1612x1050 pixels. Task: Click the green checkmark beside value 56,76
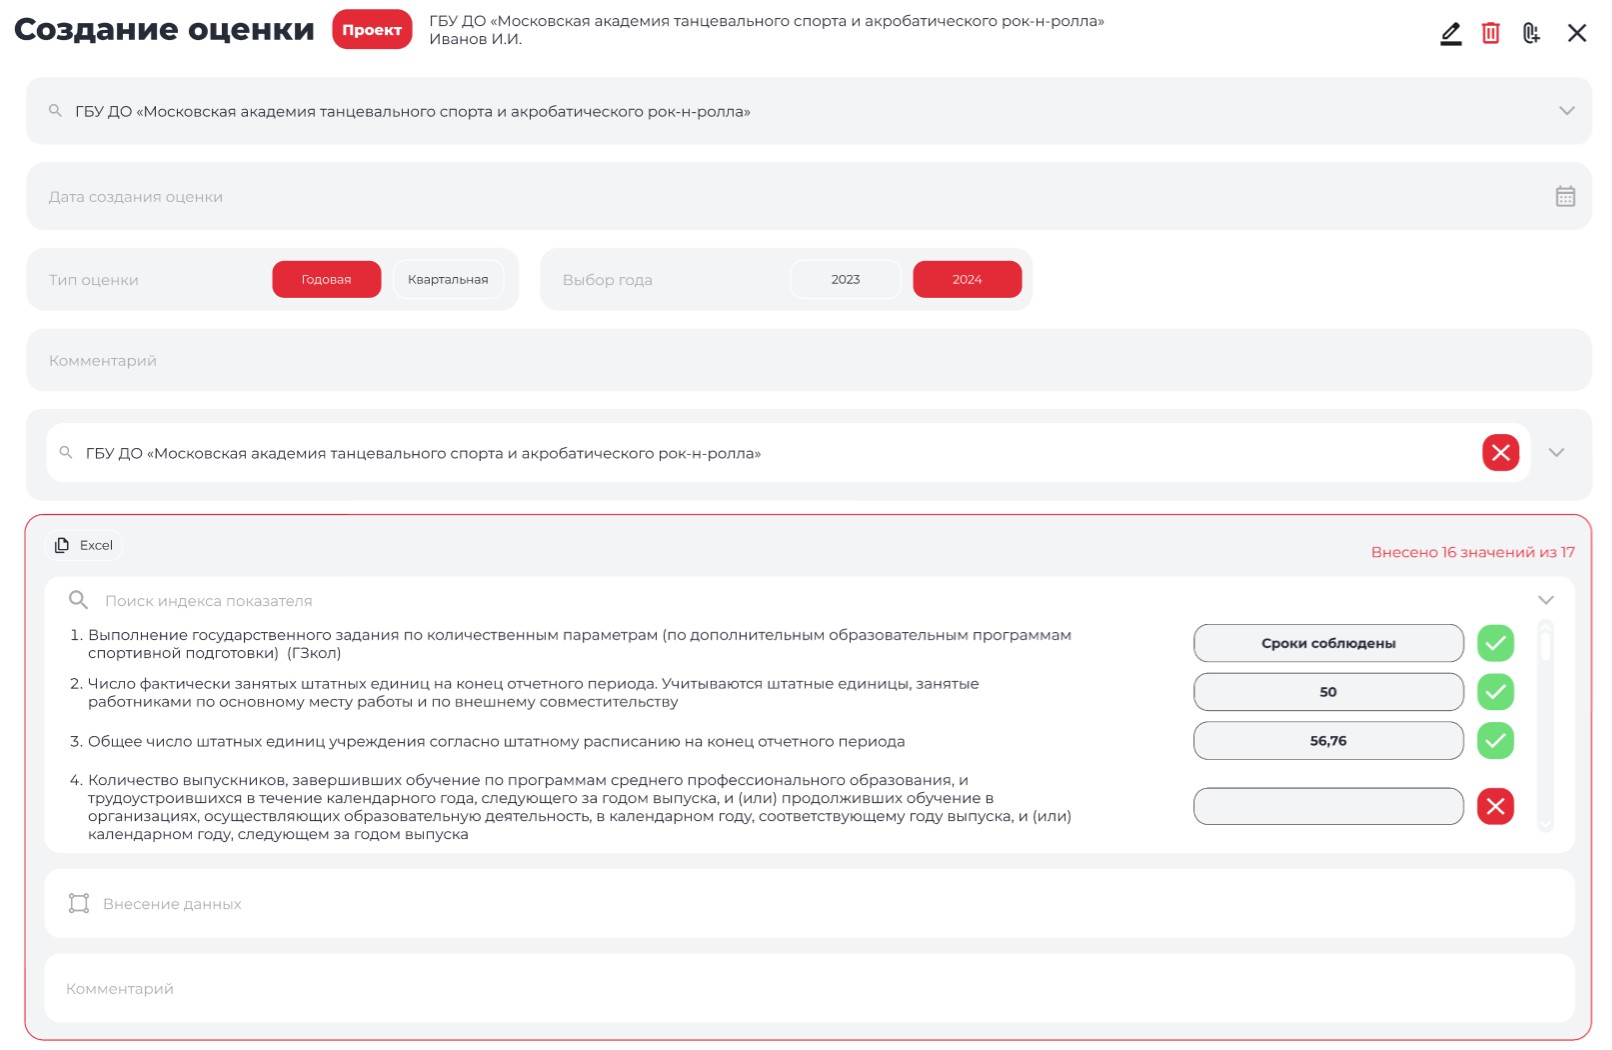[x=1495, y=741]
